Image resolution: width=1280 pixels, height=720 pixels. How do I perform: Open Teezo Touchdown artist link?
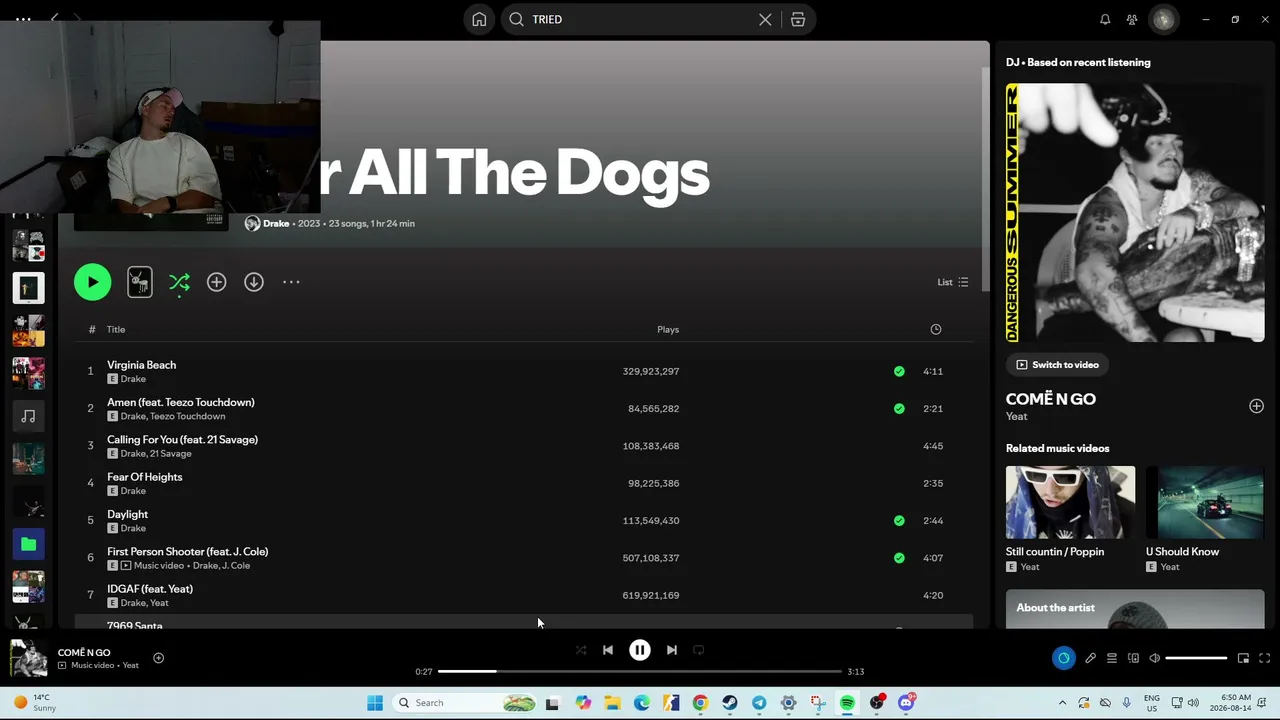click(188, 416)
